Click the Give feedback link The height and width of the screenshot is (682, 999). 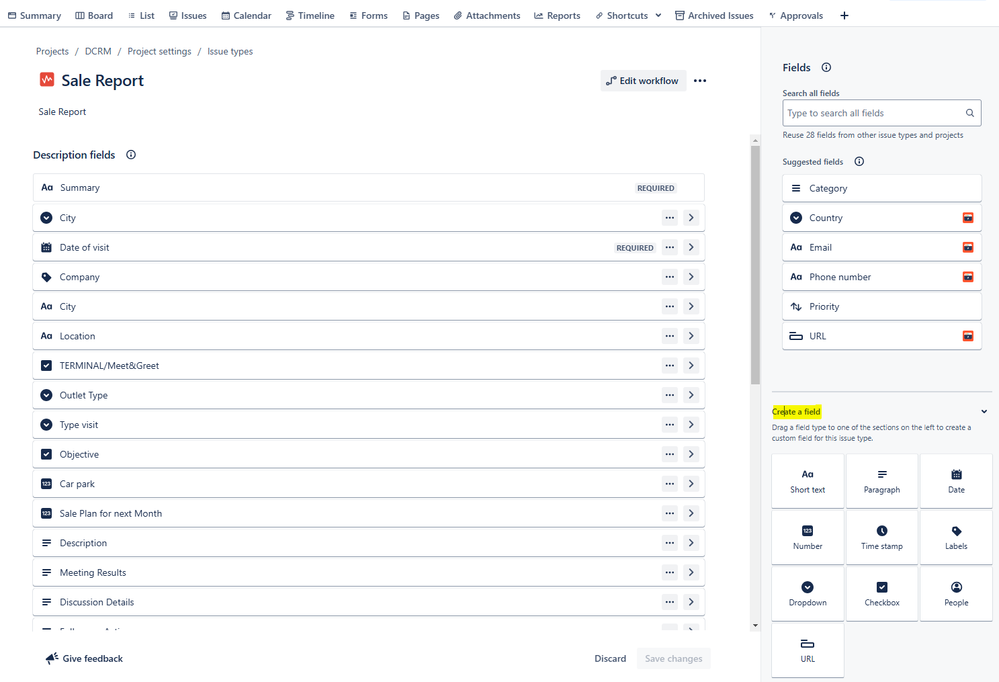(84, 659)
